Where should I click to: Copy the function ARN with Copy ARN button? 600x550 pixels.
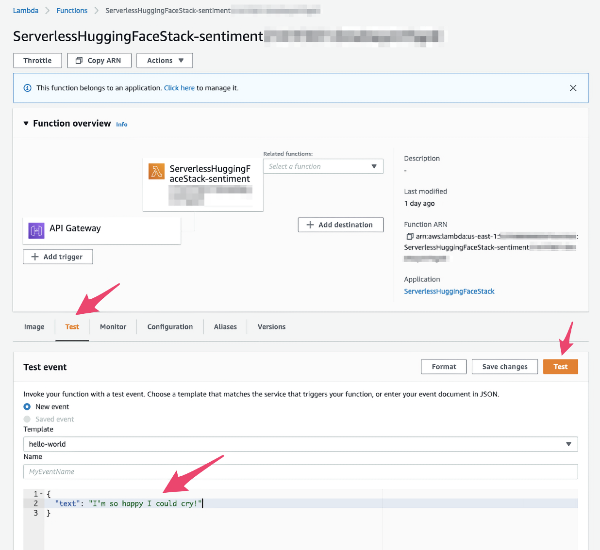99,60
